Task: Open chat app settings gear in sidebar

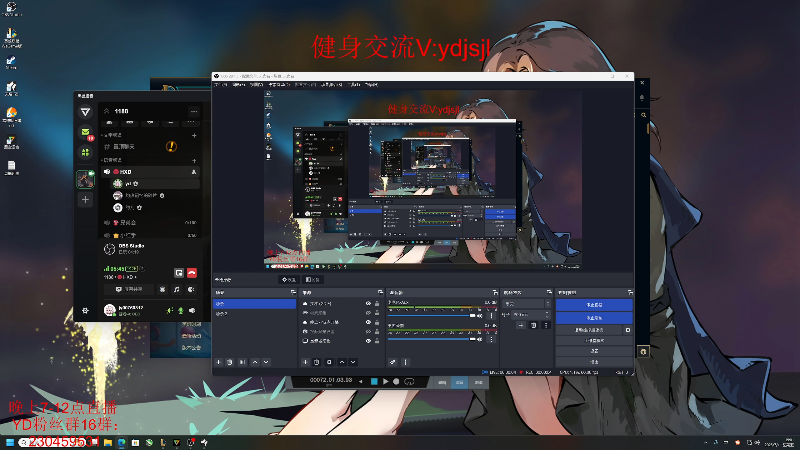Action: point(85,310)
